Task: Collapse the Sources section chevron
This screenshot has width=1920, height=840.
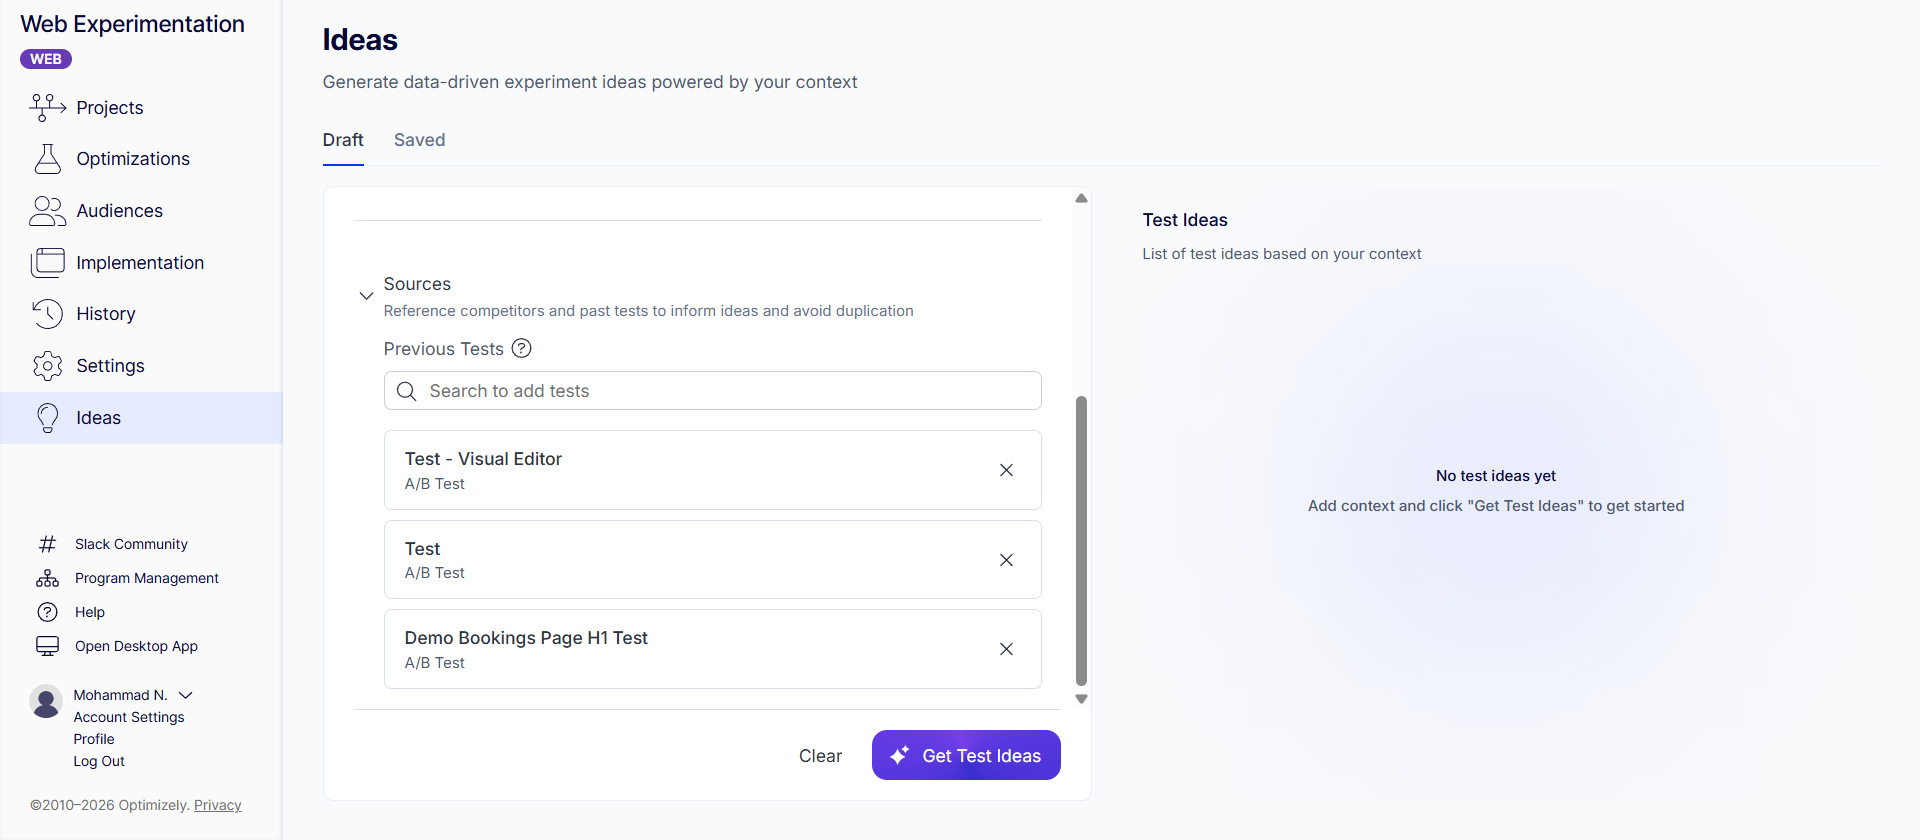Action: tap(366, 296)
